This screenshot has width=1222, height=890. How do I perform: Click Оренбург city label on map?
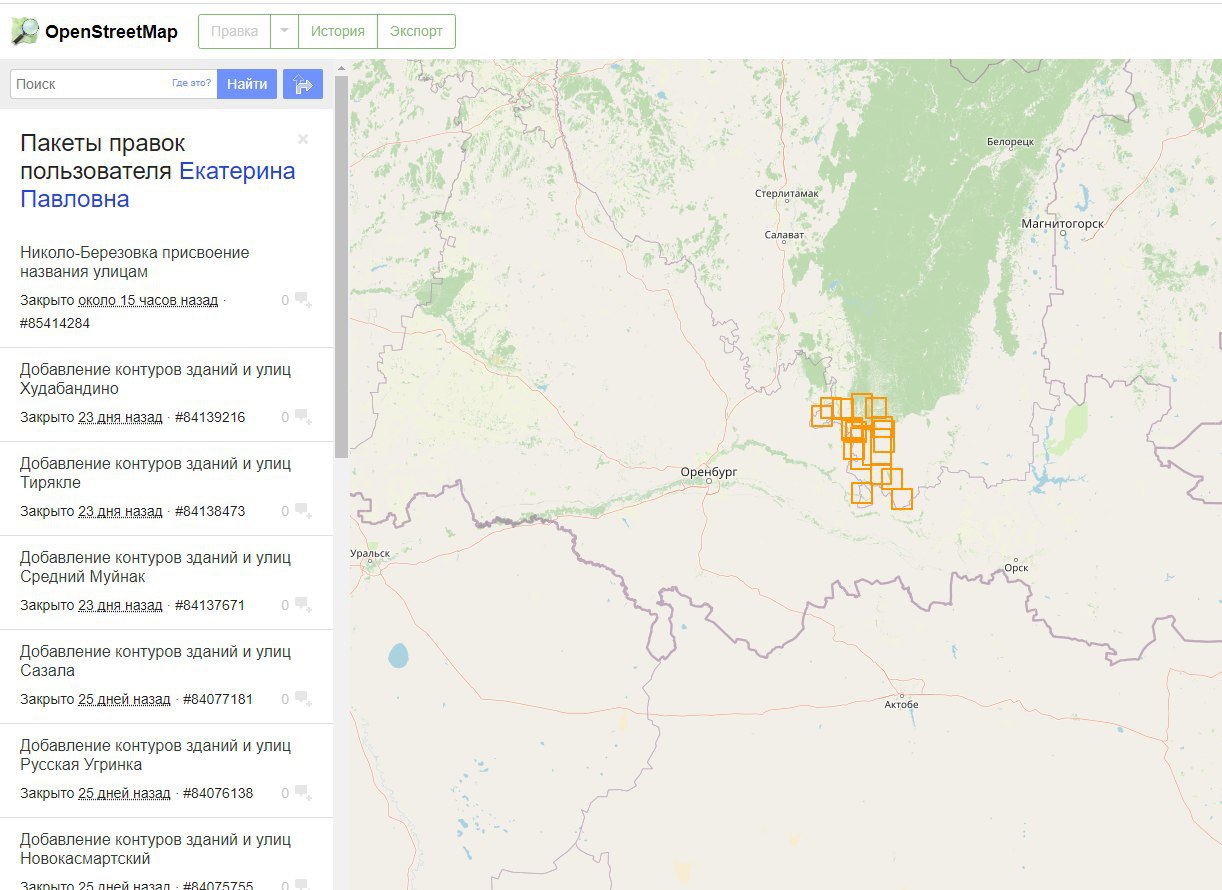pyautogui.click(x=709, y=470)
